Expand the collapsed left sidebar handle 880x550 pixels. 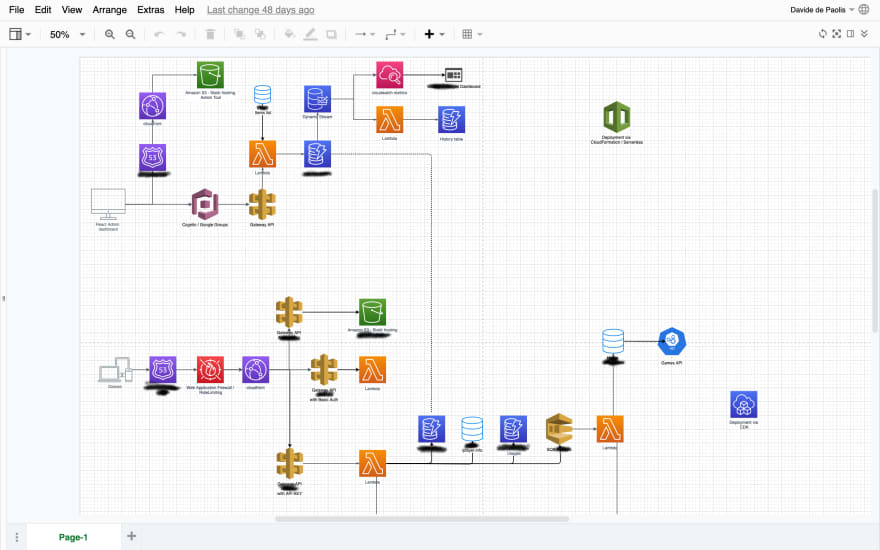tap(3, 298)
